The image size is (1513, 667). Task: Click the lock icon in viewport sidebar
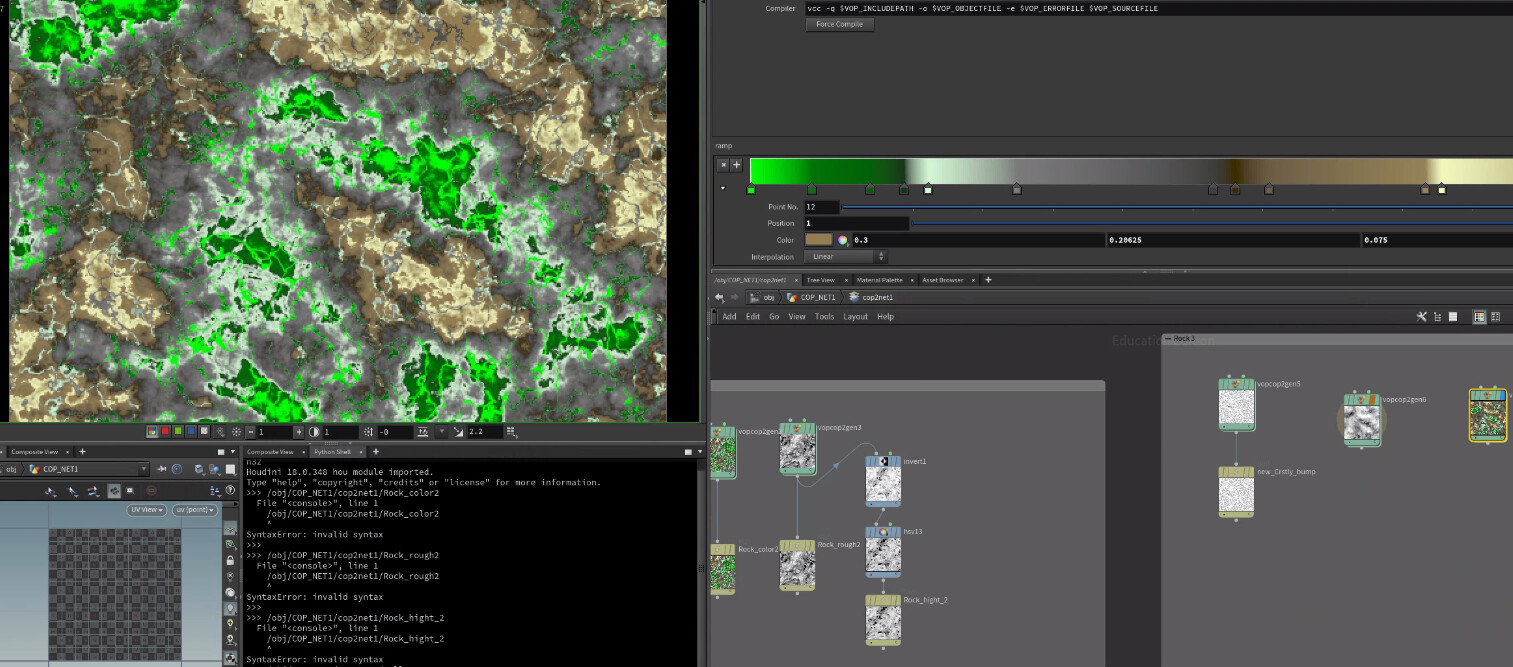(231, 561)
